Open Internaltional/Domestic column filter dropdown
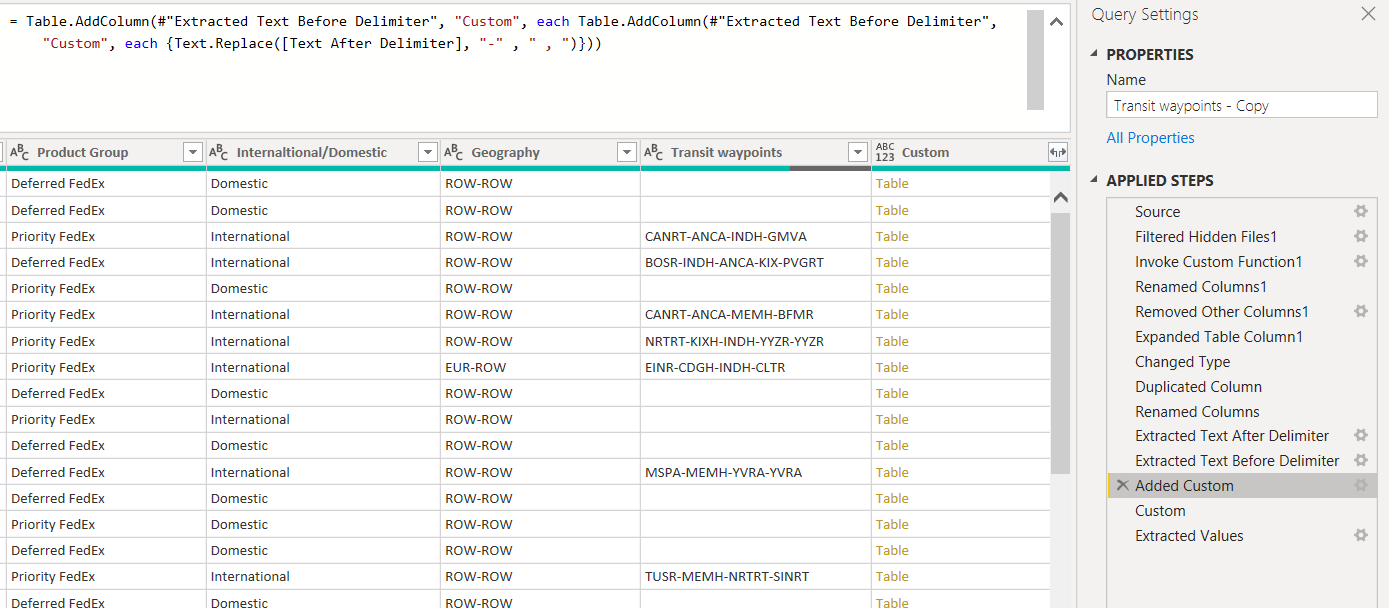Image resolution: width=1389 pixels, height=608 pixels. pos(428,152)
